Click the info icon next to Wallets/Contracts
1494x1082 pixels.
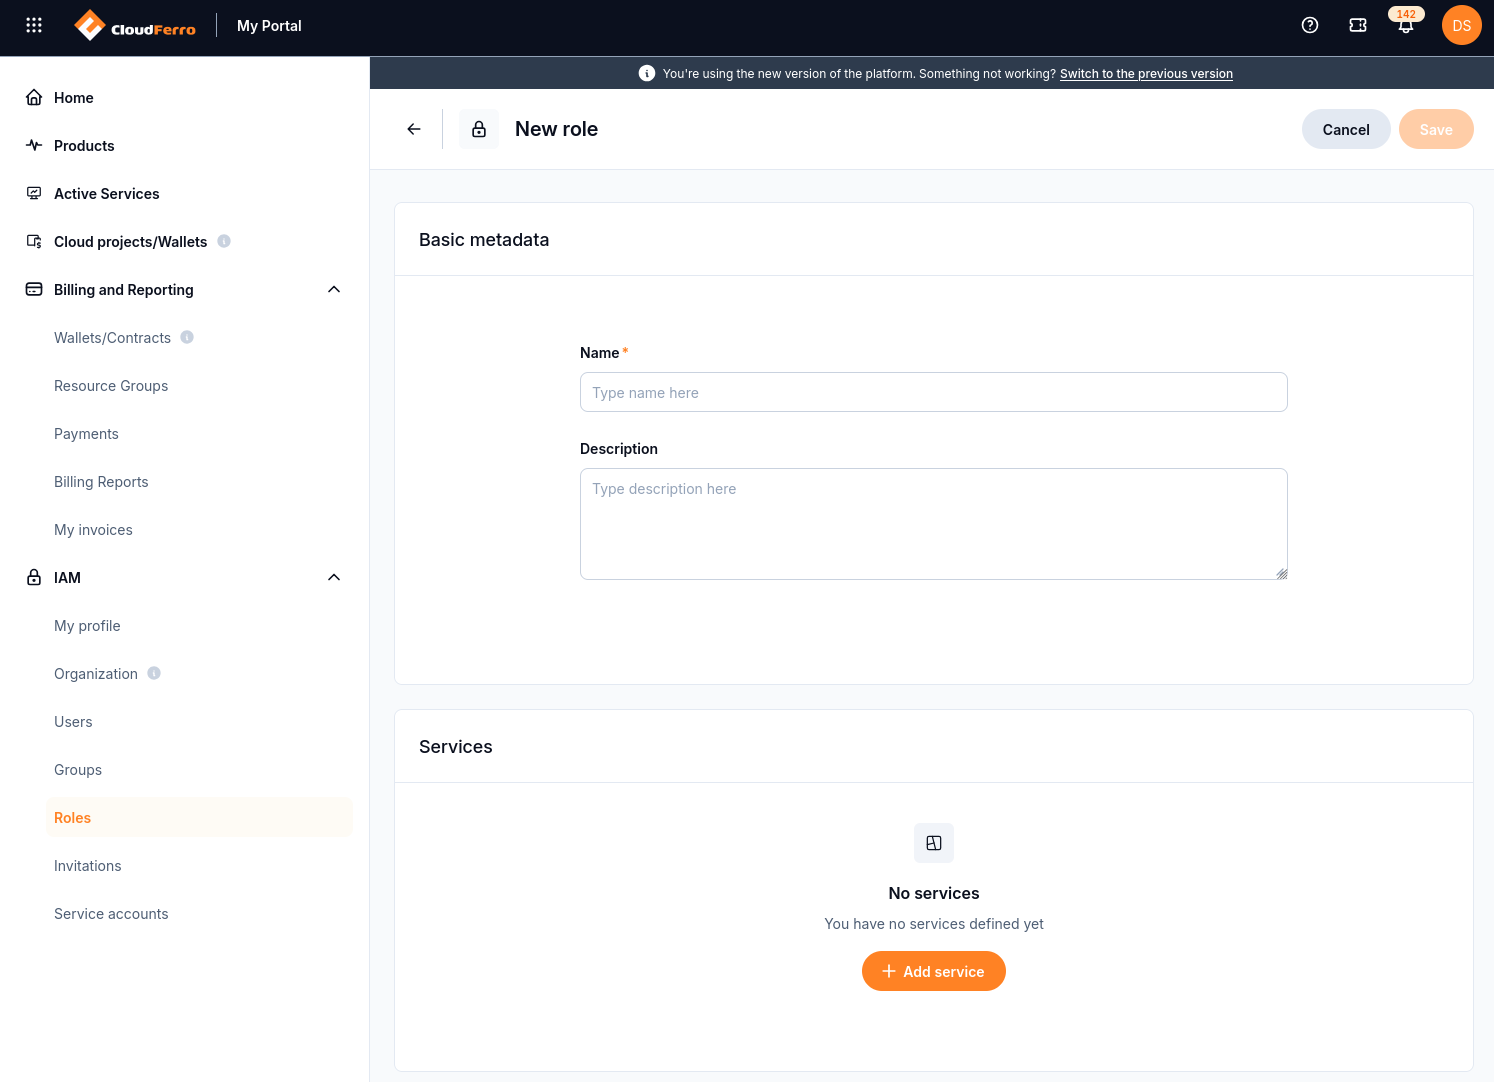click(187, 337)
